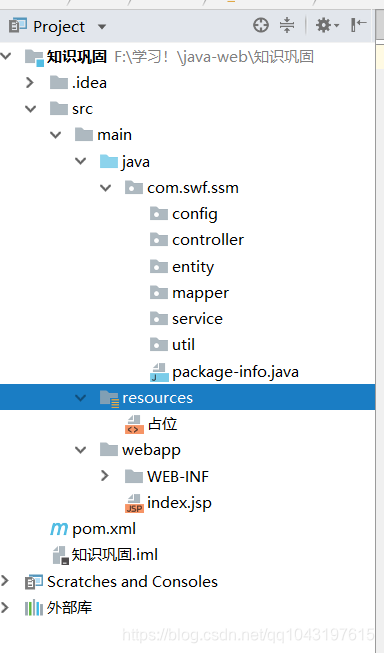The image size is (384, 653).
Task: Collapse the com.swf.ssm package chevron
Action: (x=105, y=188)
